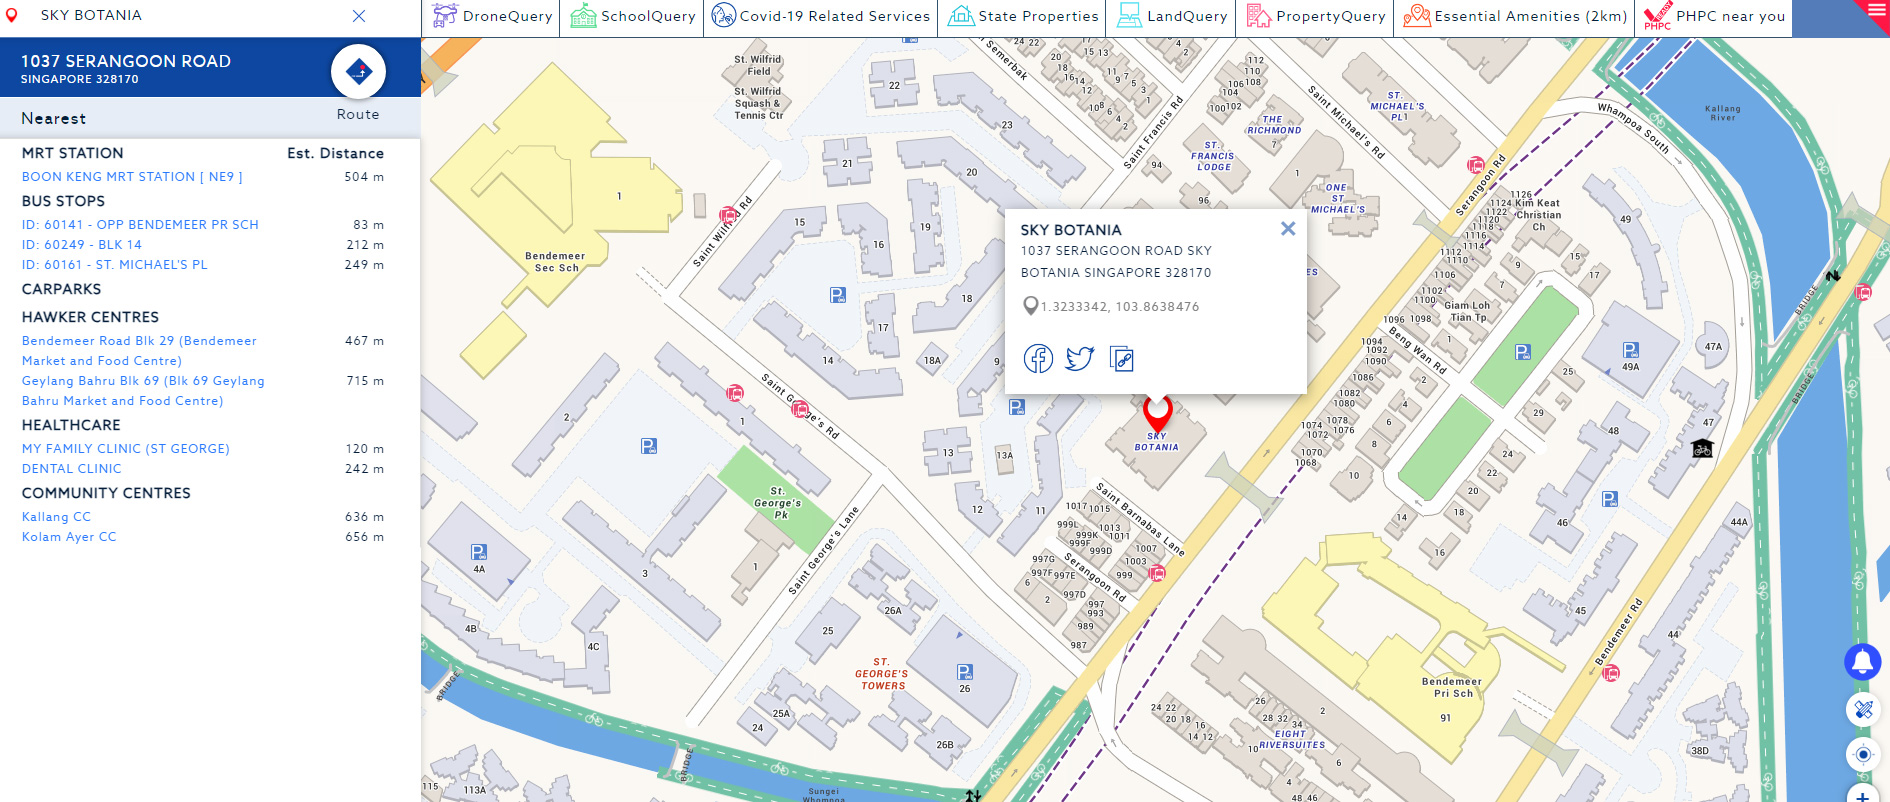Select bus stop 60249 - BLK 14
Screen dimensions: 1890x802
pyautogui.click(x=82, y=245)
